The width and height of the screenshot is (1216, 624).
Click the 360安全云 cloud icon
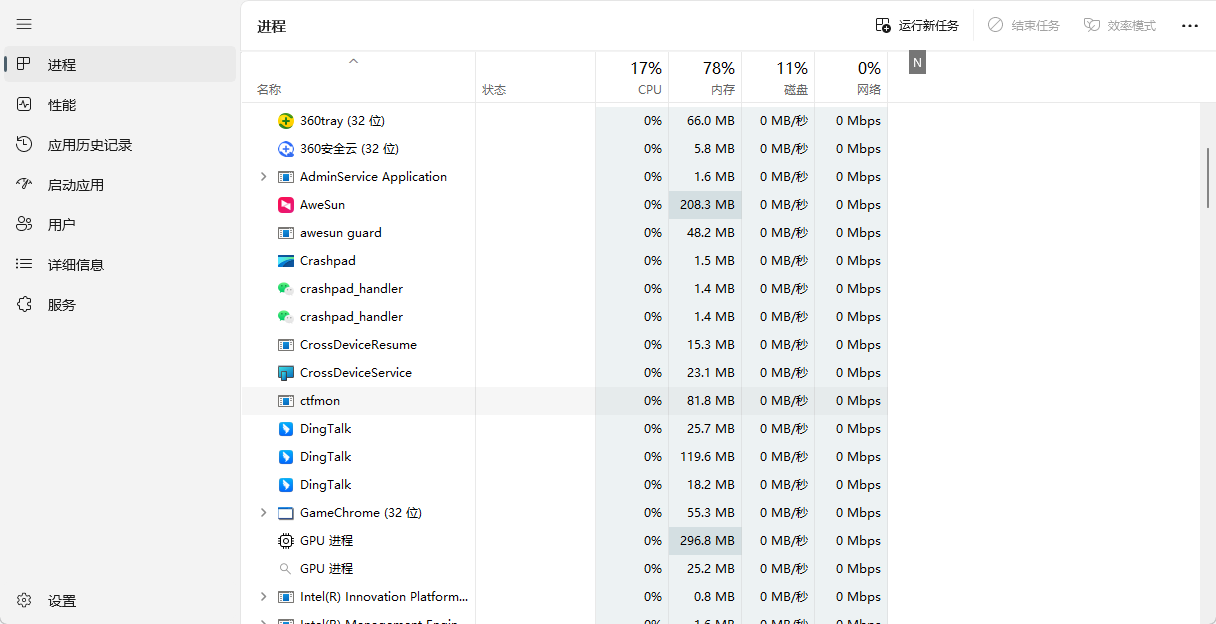tap(285, 149)
